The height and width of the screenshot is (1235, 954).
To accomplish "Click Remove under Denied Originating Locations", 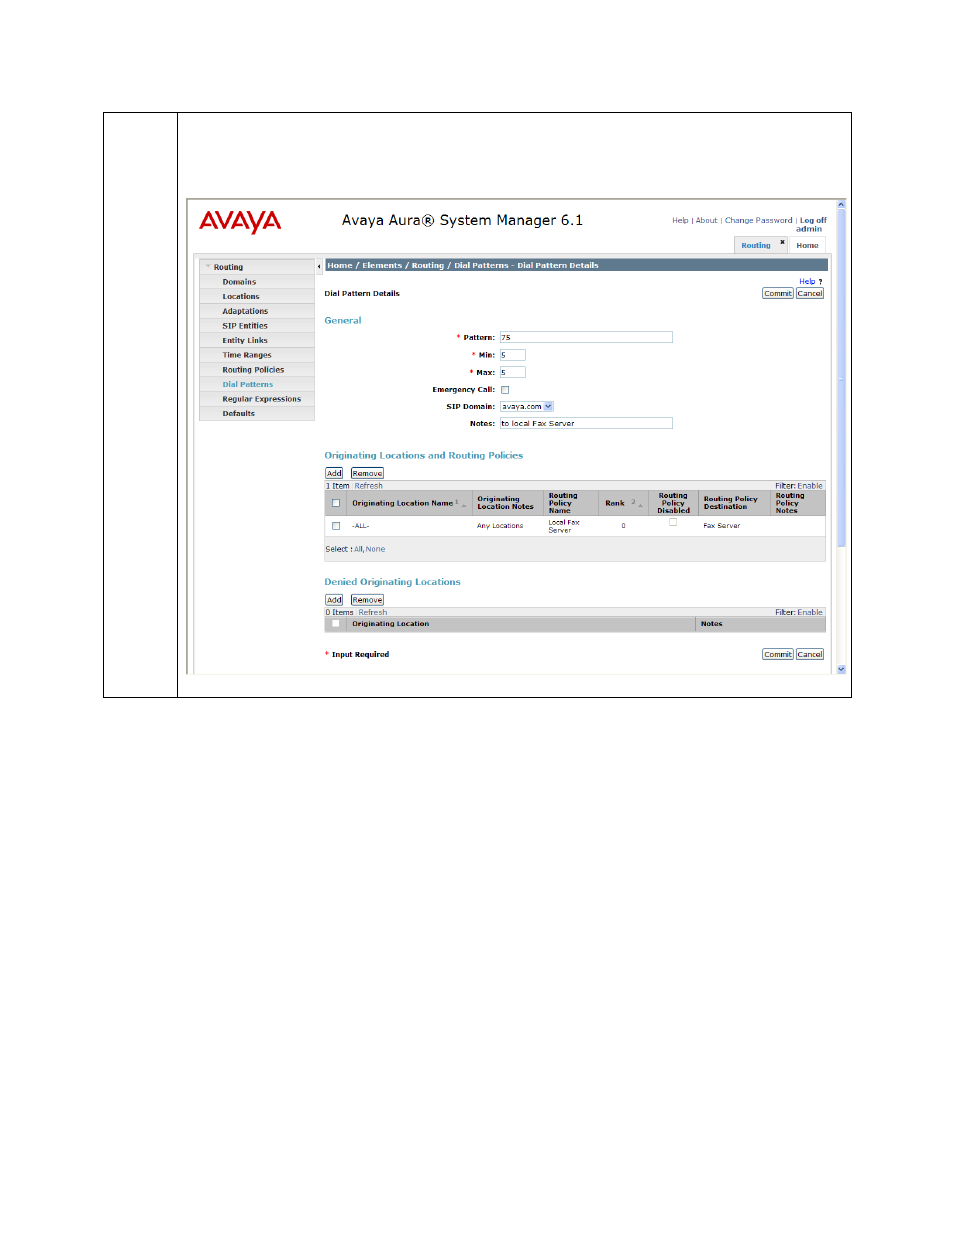I will tap(367, 601).
